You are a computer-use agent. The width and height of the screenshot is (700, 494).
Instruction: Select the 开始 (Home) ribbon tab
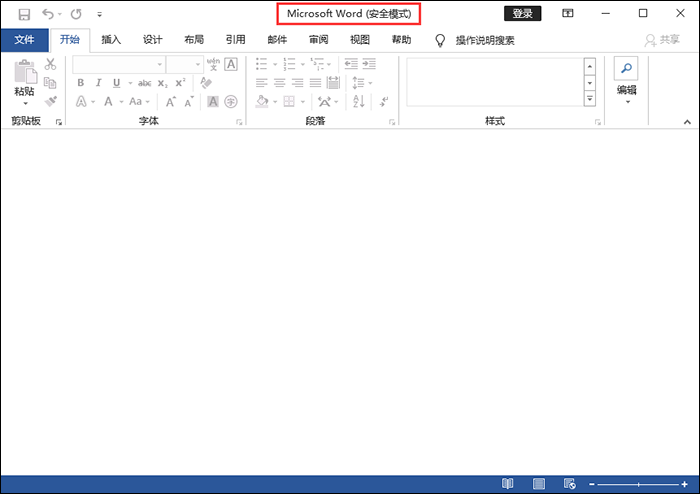tap(70, 40)
